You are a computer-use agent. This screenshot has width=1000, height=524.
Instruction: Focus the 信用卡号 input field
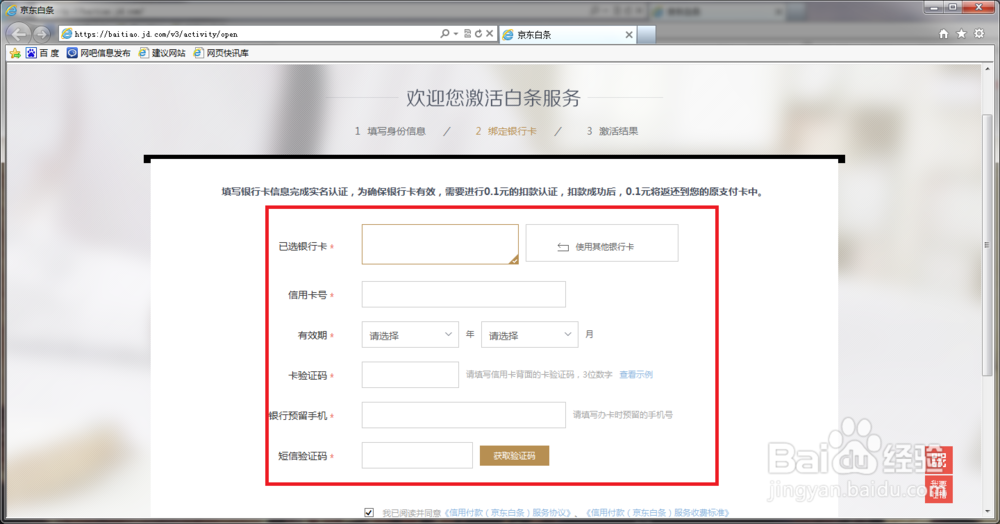point(464,295)
